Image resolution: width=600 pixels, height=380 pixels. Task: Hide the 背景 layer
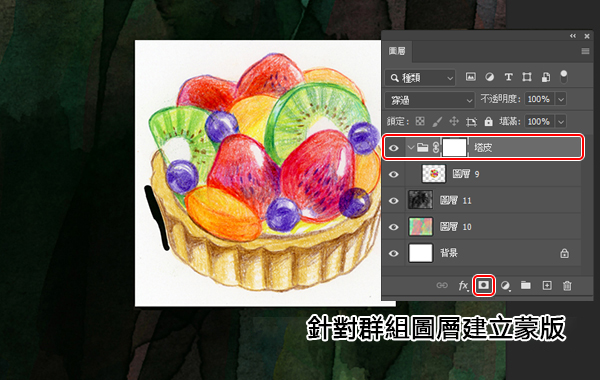[x=393, y=254]
